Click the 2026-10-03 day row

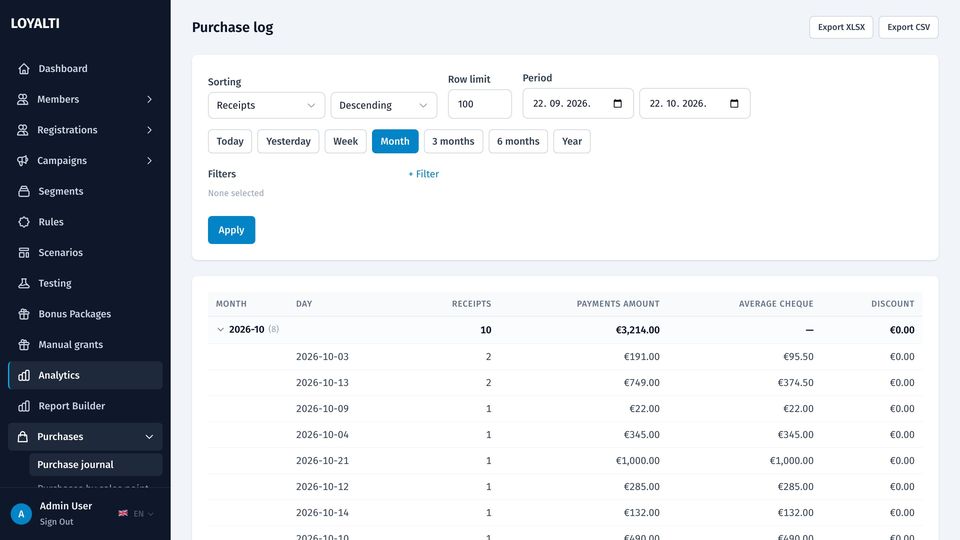point(564,356)
